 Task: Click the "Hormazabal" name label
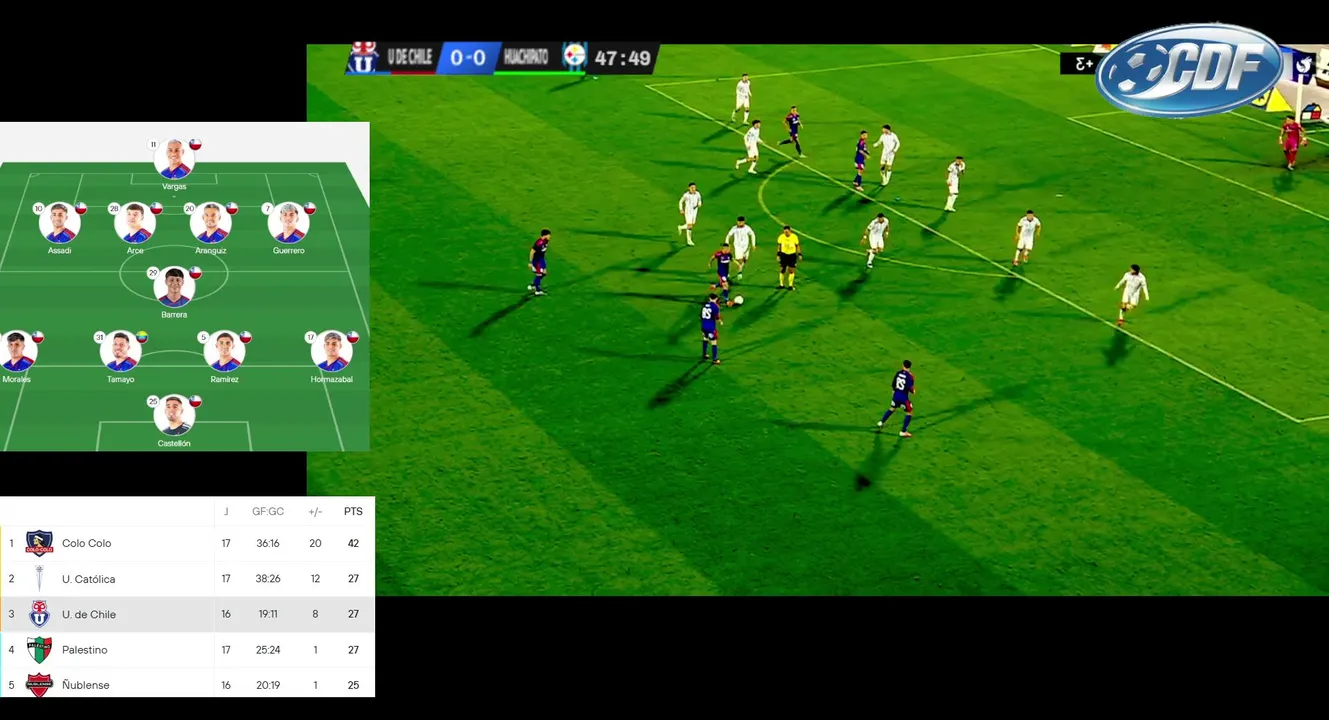332,380
